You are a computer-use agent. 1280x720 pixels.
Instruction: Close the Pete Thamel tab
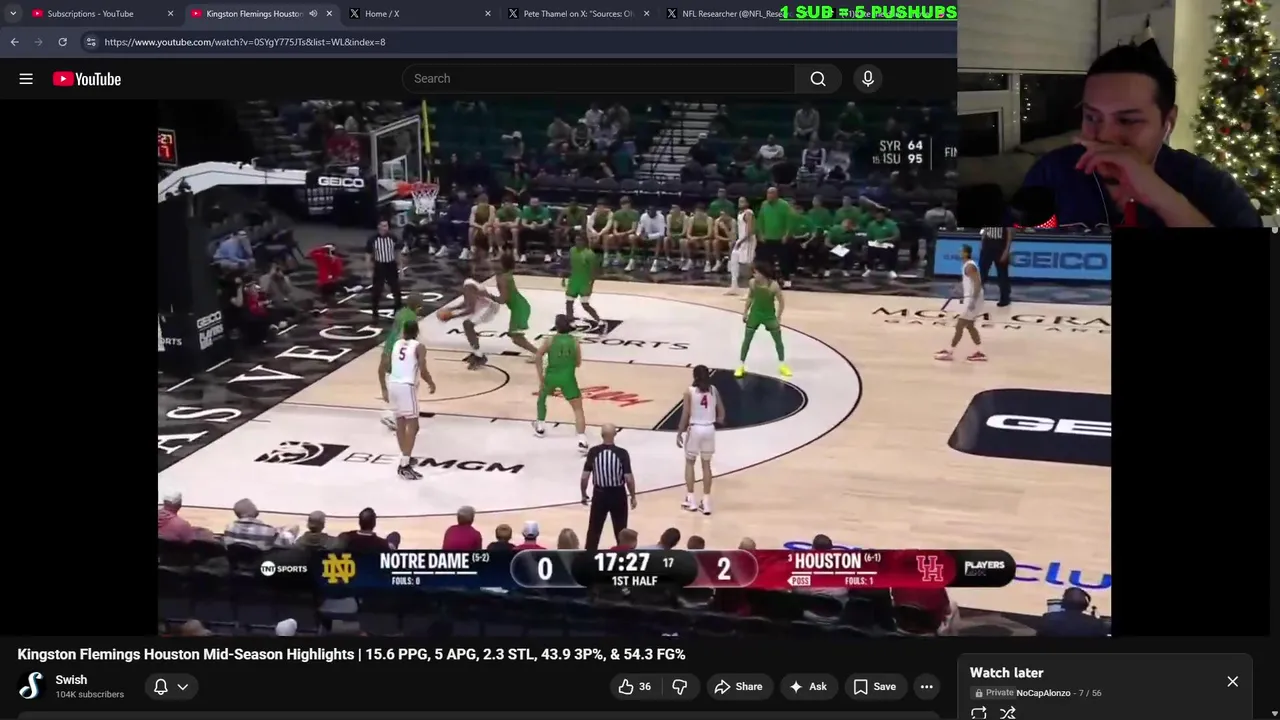click(x=646, y=14)
